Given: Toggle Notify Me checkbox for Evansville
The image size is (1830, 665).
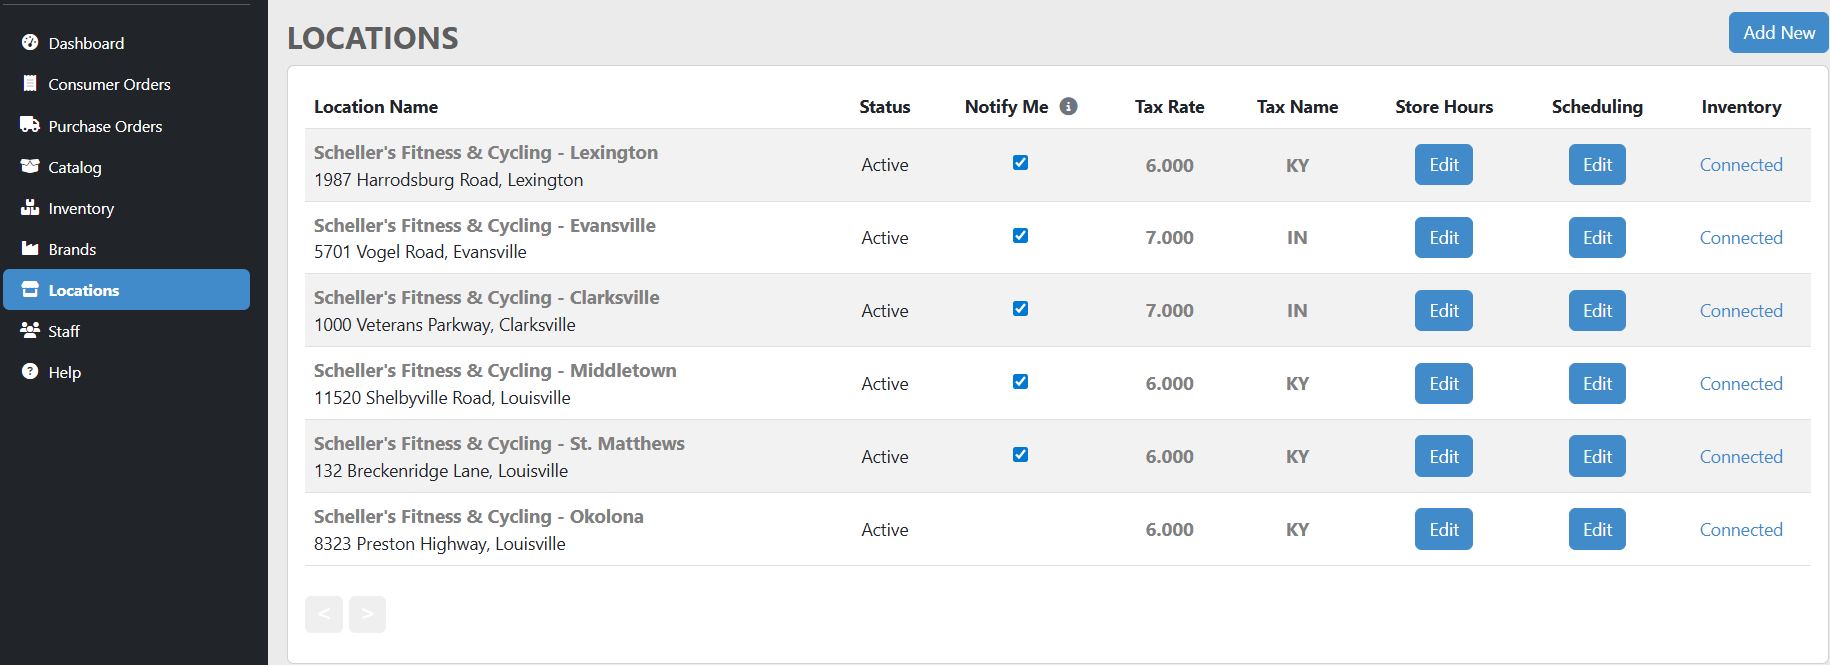Looking at the screenshot, I should pyautogui.click(x=1020, y=236).
